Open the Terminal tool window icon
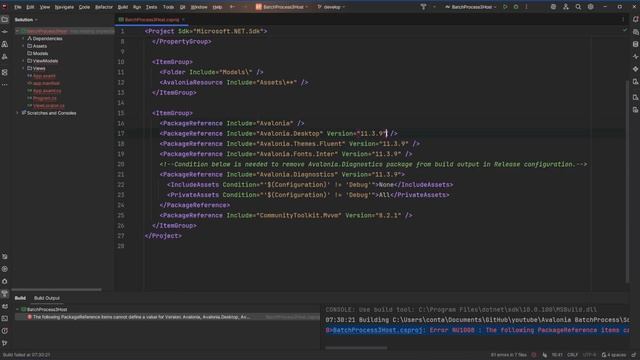This screenshot has width=640, height=360. click(5, 318)
